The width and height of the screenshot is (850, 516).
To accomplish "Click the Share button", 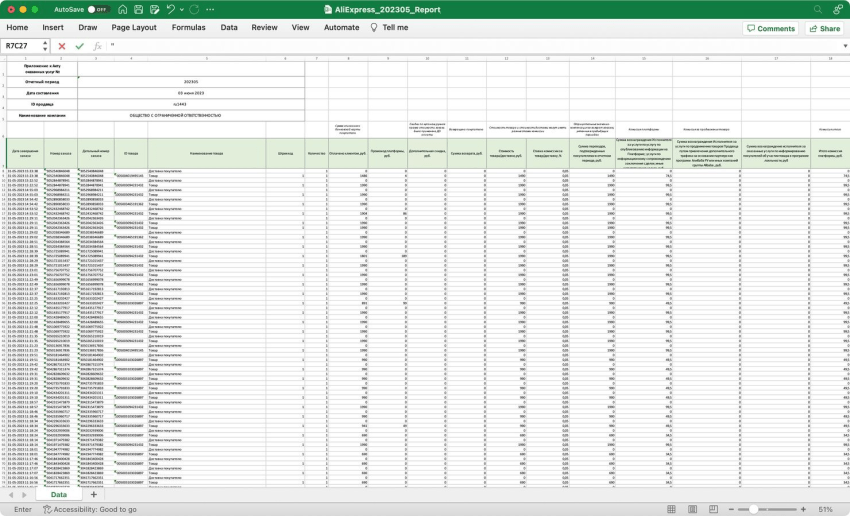I will (x=825, y=28).
